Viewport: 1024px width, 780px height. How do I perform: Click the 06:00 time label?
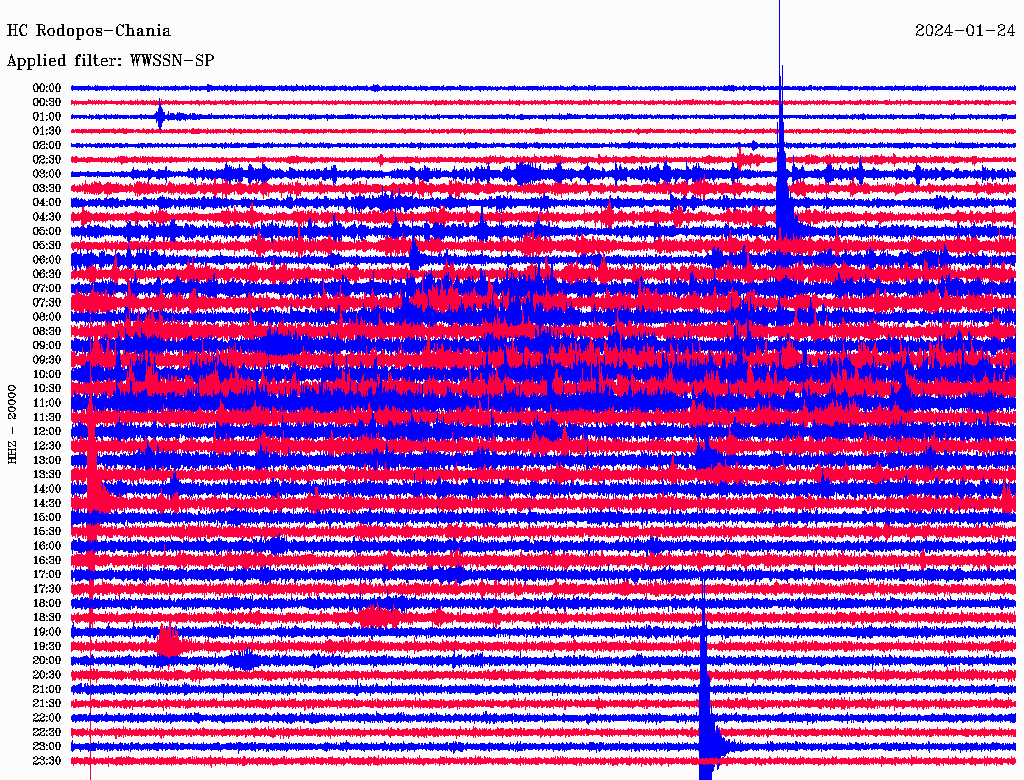pyautogui.click(x=47, y=259)
